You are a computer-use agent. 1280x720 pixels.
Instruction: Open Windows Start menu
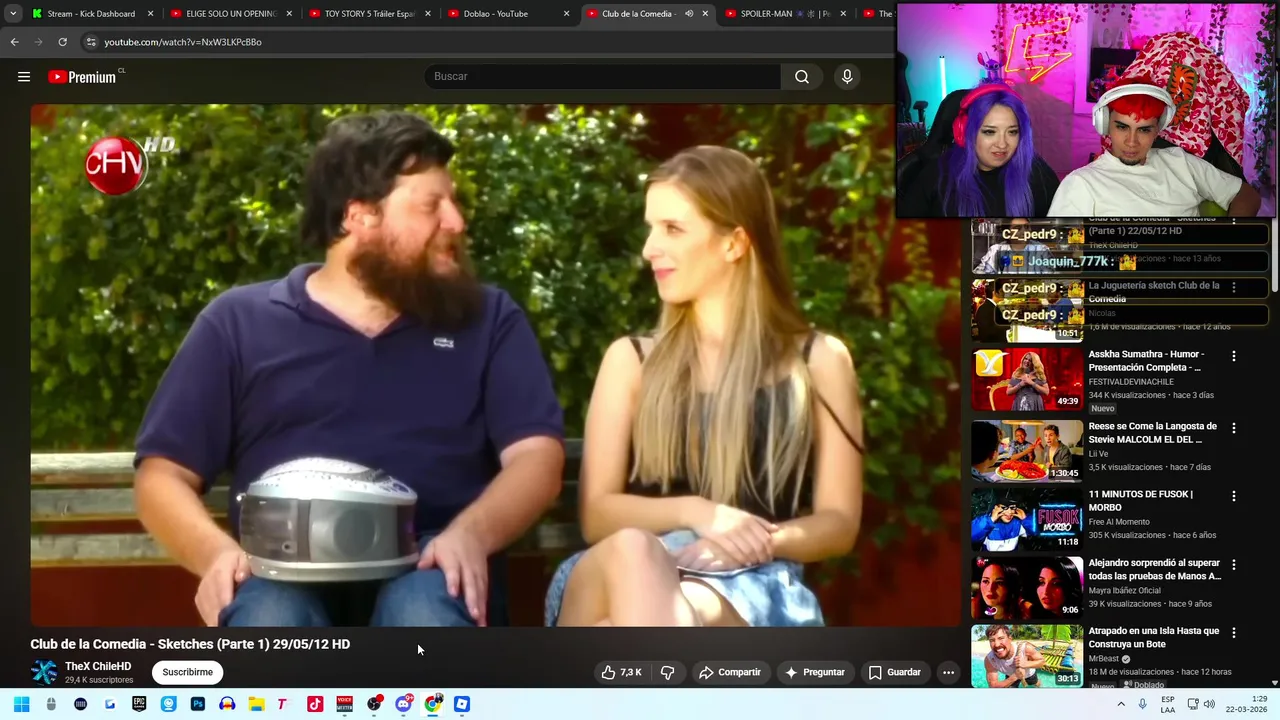[21, 704]
